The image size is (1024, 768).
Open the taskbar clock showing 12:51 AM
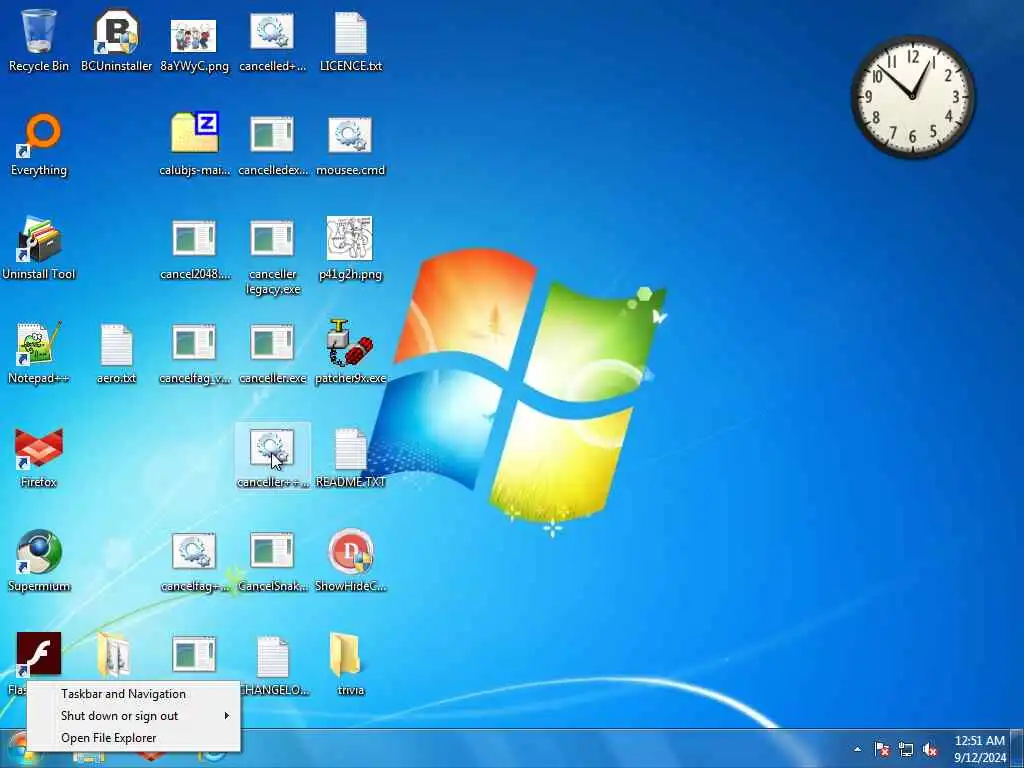click(980, 749)
